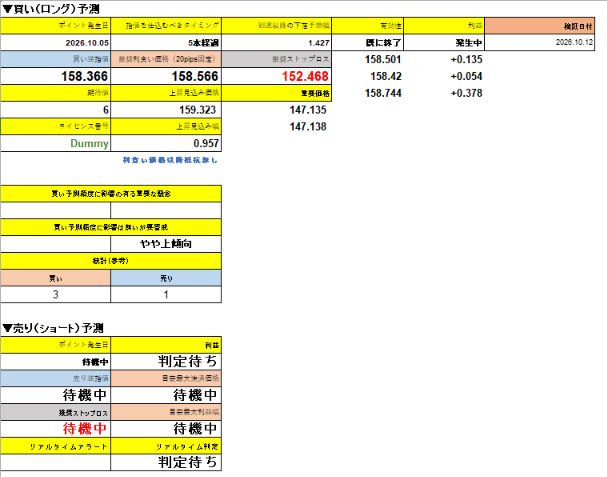Viewport: 607px width, 477px height.
Task: Select the リアルタイム判定 header cell
Action: pos(166,446)
